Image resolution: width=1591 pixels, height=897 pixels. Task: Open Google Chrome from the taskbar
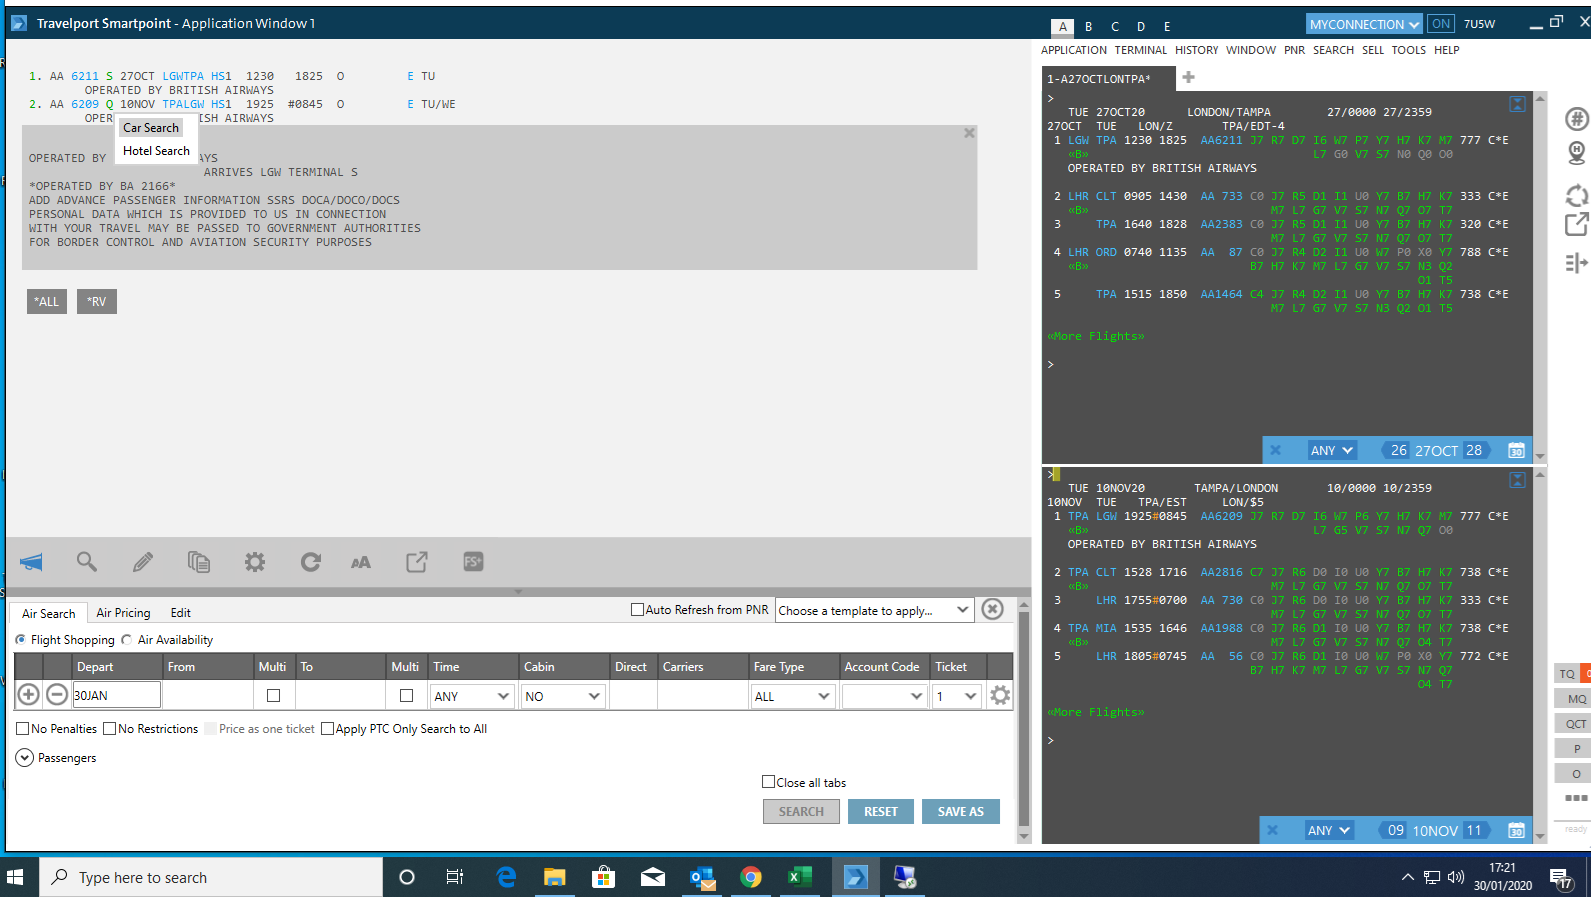click(x=750, y=877)
